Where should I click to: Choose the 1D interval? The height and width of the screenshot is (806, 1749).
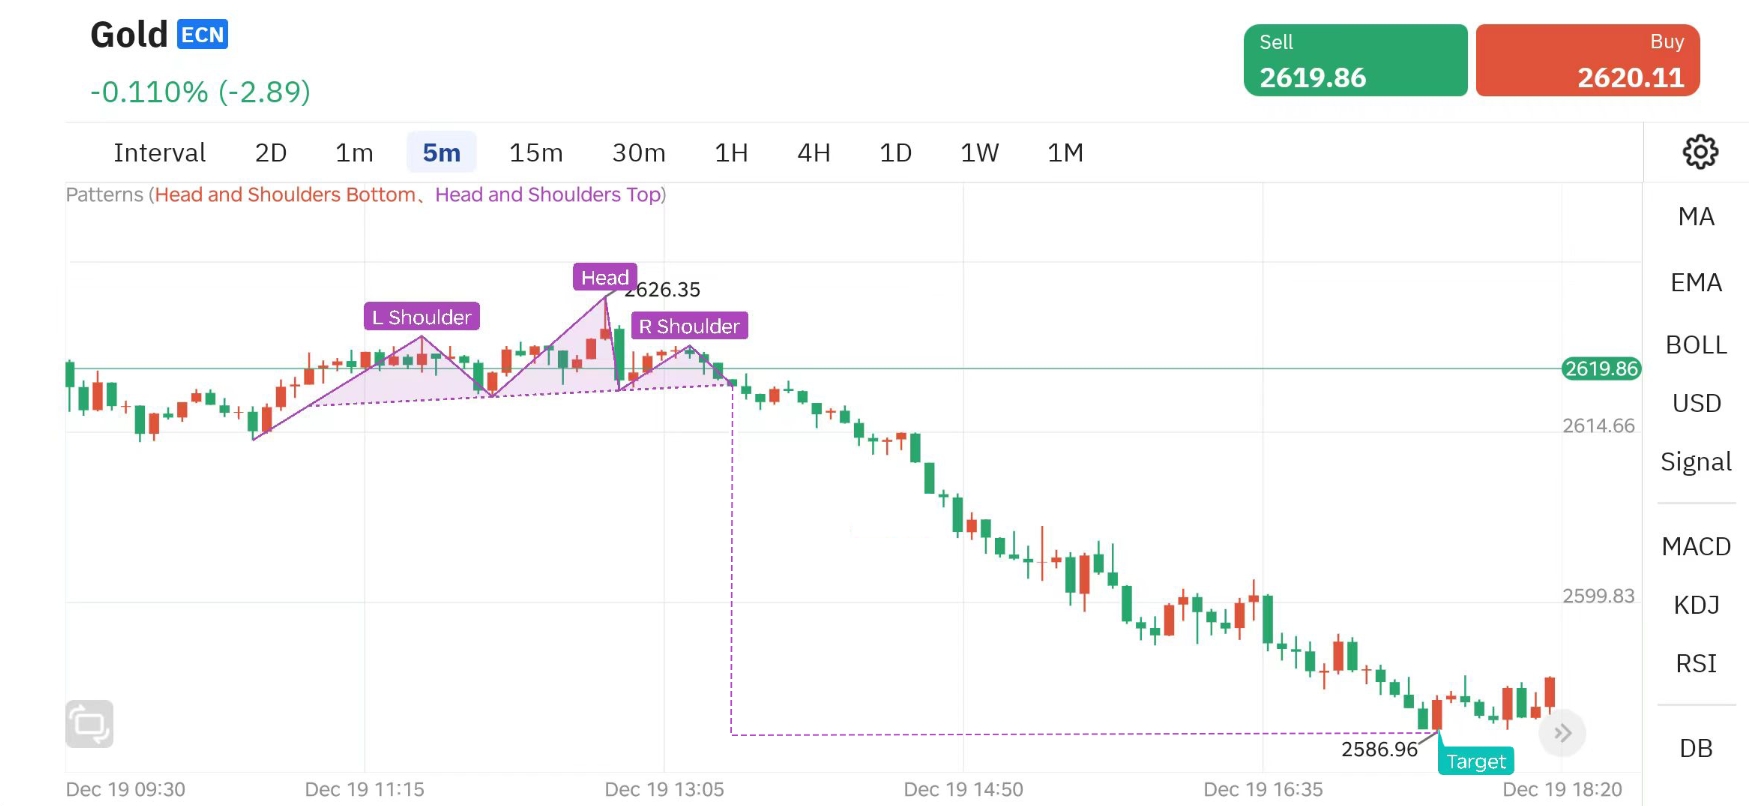(x=895, y=153)
